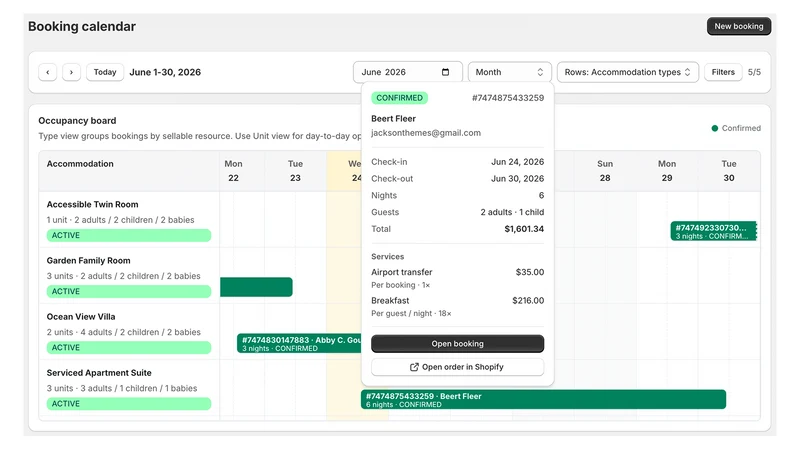Click guest name Beert Fleer in popup

pyautogui.click(x=393, y=118)
